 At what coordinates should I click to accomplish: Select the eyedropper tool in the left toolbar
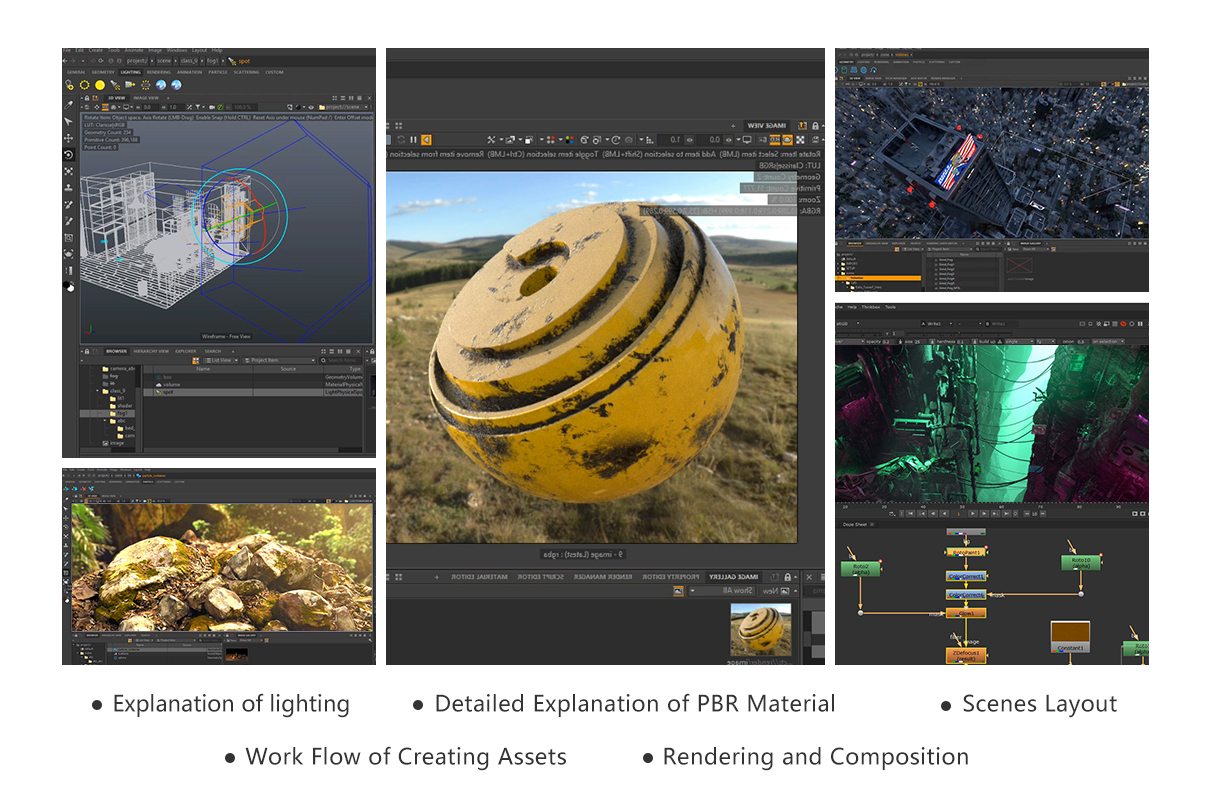point(68,105)
